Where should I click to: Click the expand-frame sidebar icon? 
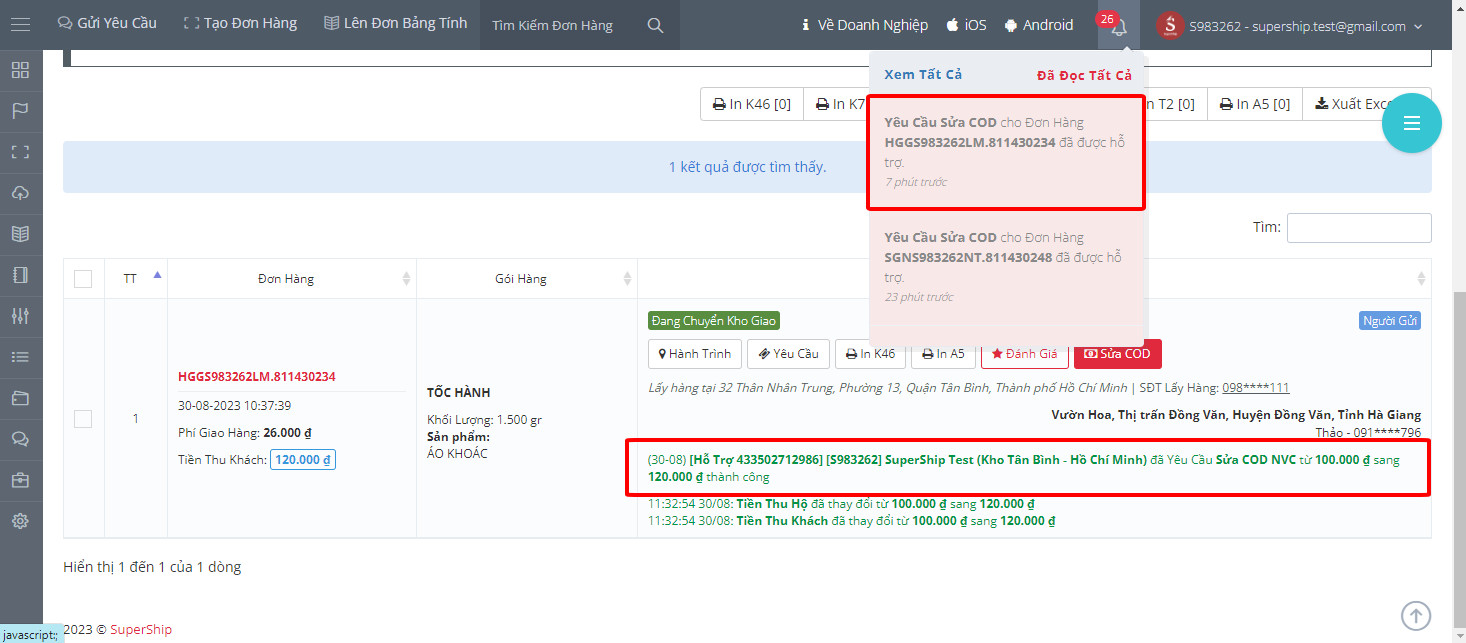click(x=20, y=152)
